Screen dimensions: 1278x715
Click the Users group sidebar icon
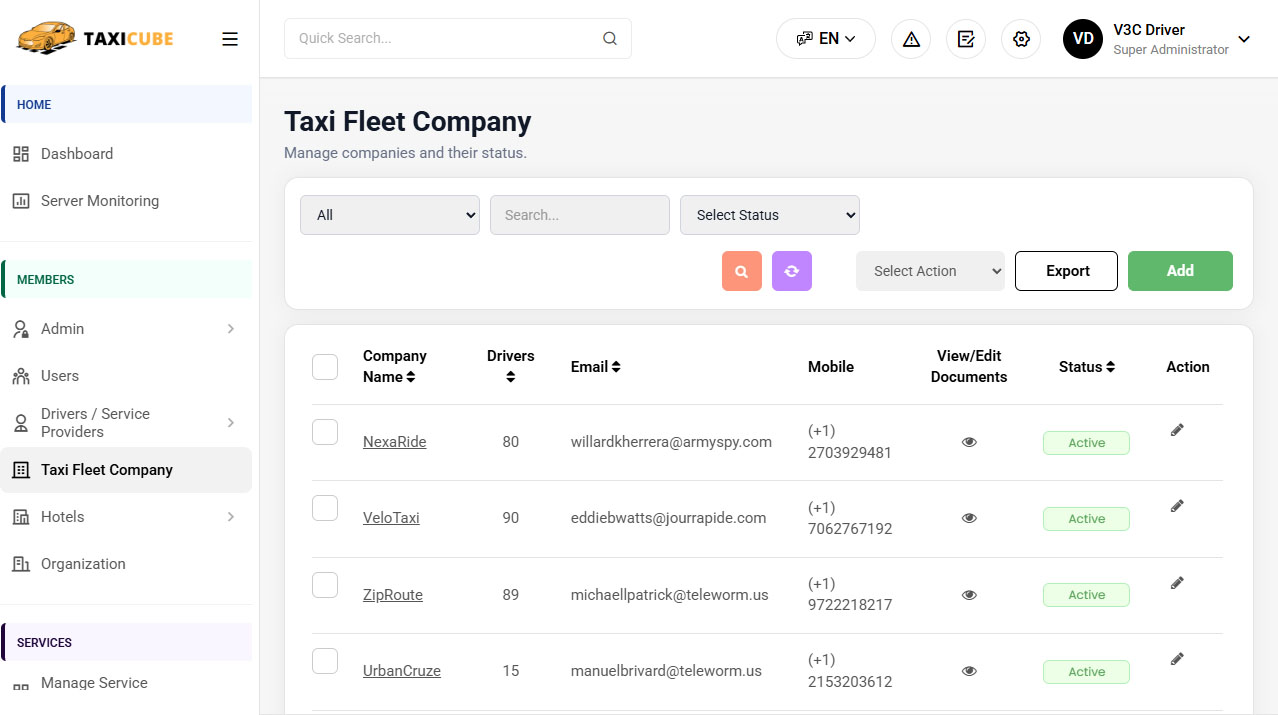click(x=21, y=376)
